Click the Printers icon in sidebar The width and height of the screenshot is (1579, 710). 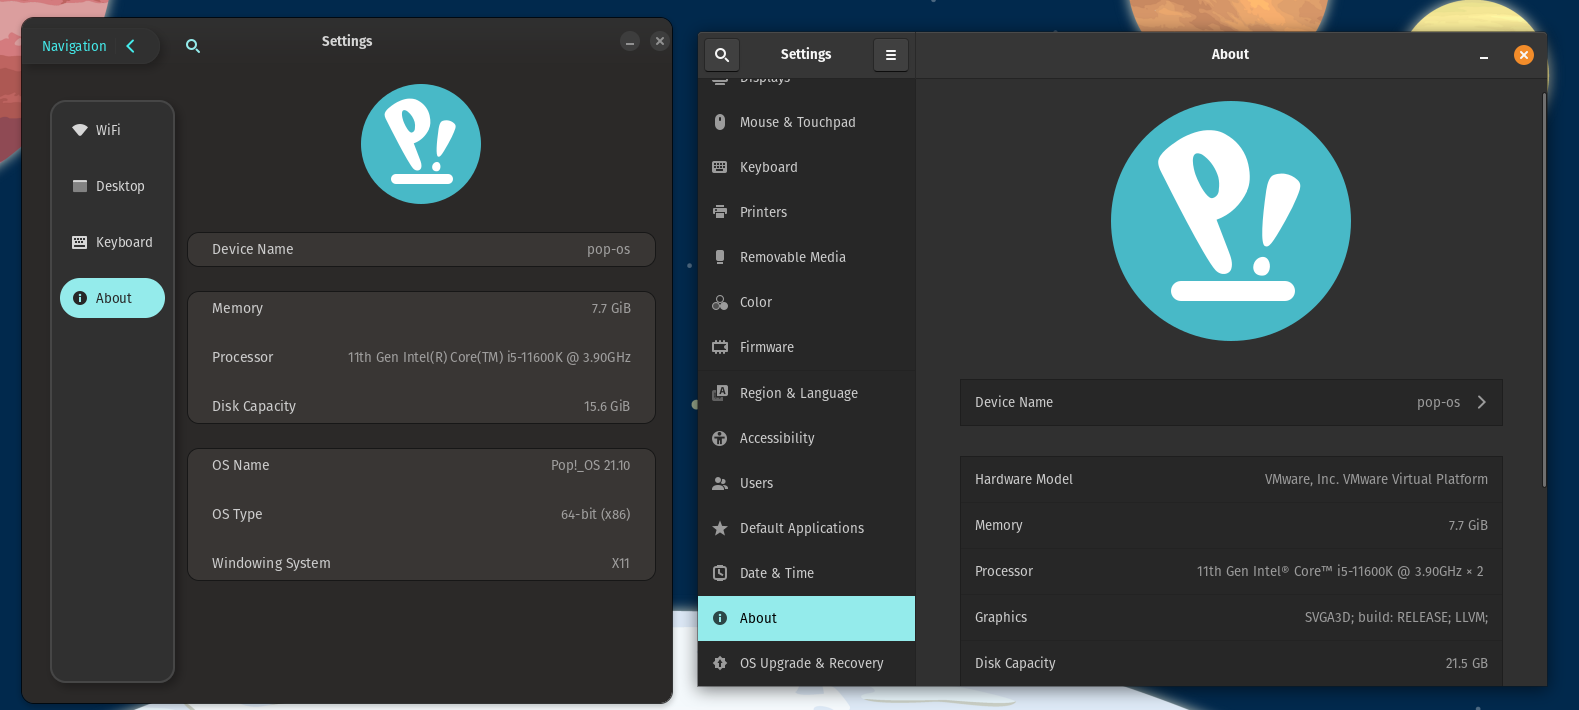tap(720, 212)
